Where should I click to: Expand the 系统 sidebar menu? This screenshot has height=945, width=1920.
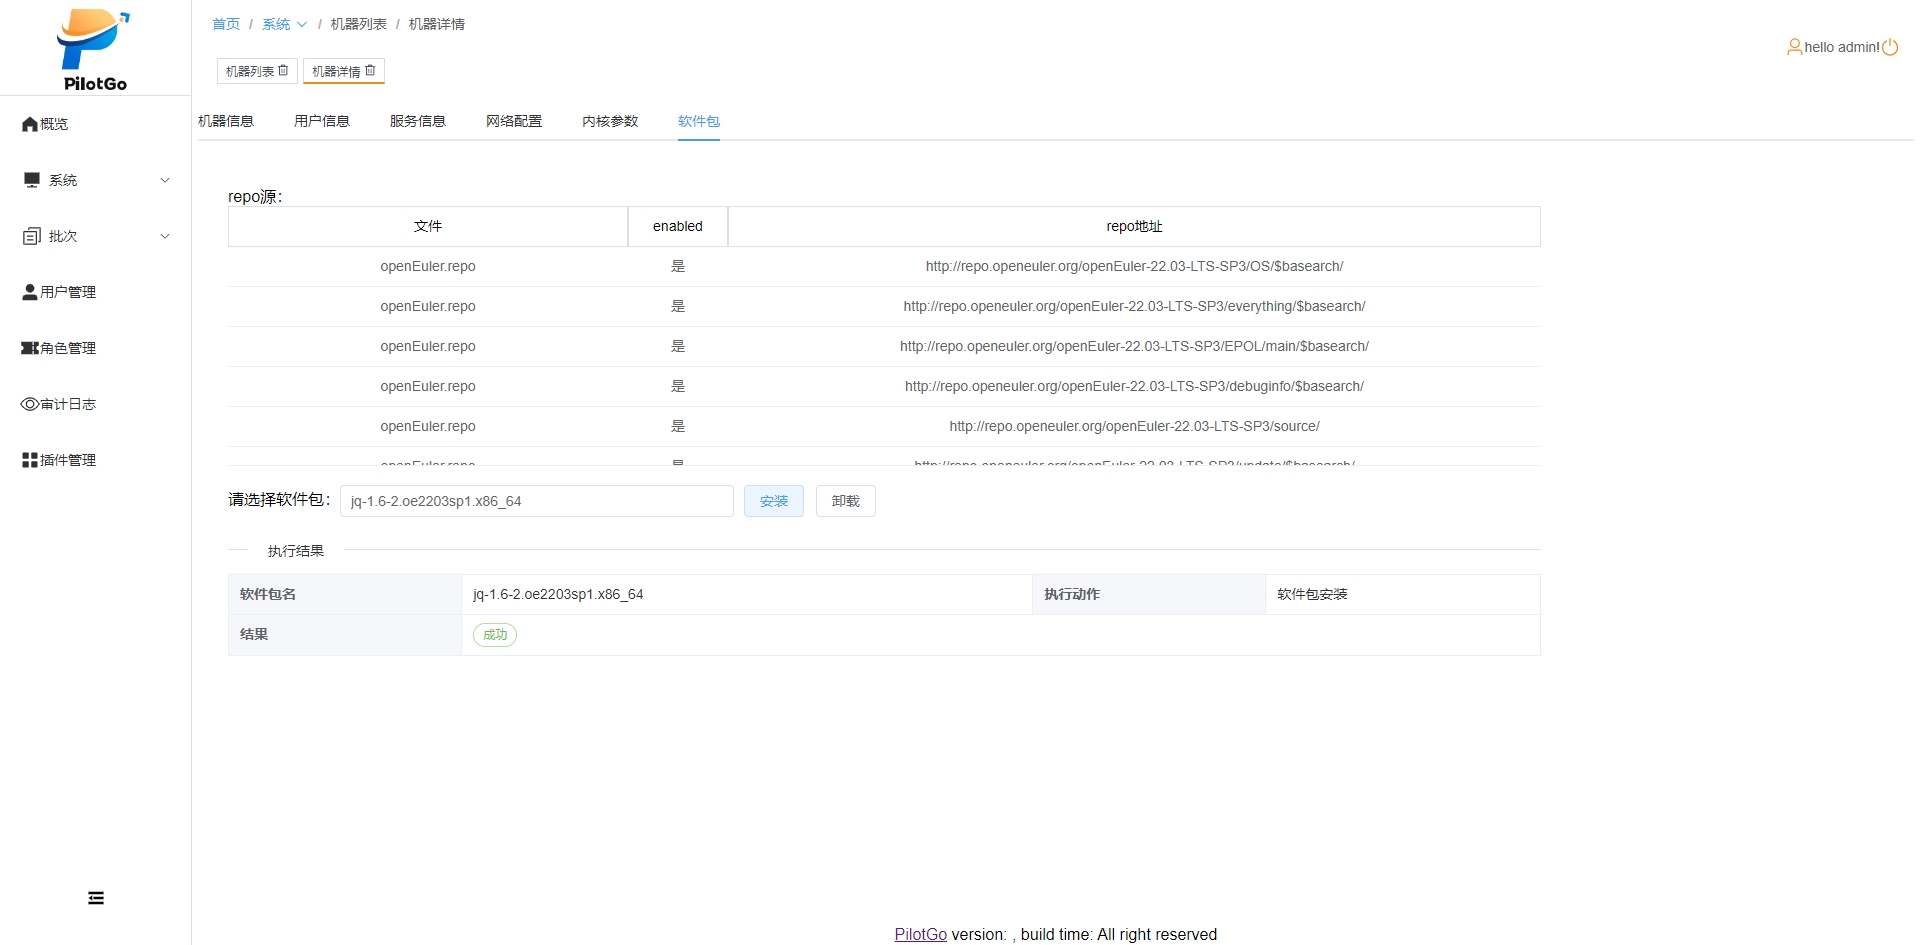(95, 180)
